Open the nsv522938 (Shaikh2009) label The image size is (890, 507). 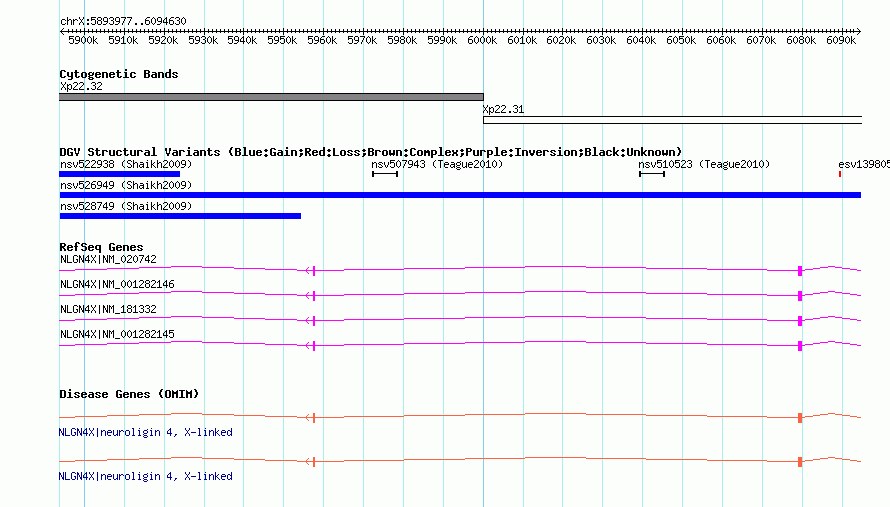(126, 164)
